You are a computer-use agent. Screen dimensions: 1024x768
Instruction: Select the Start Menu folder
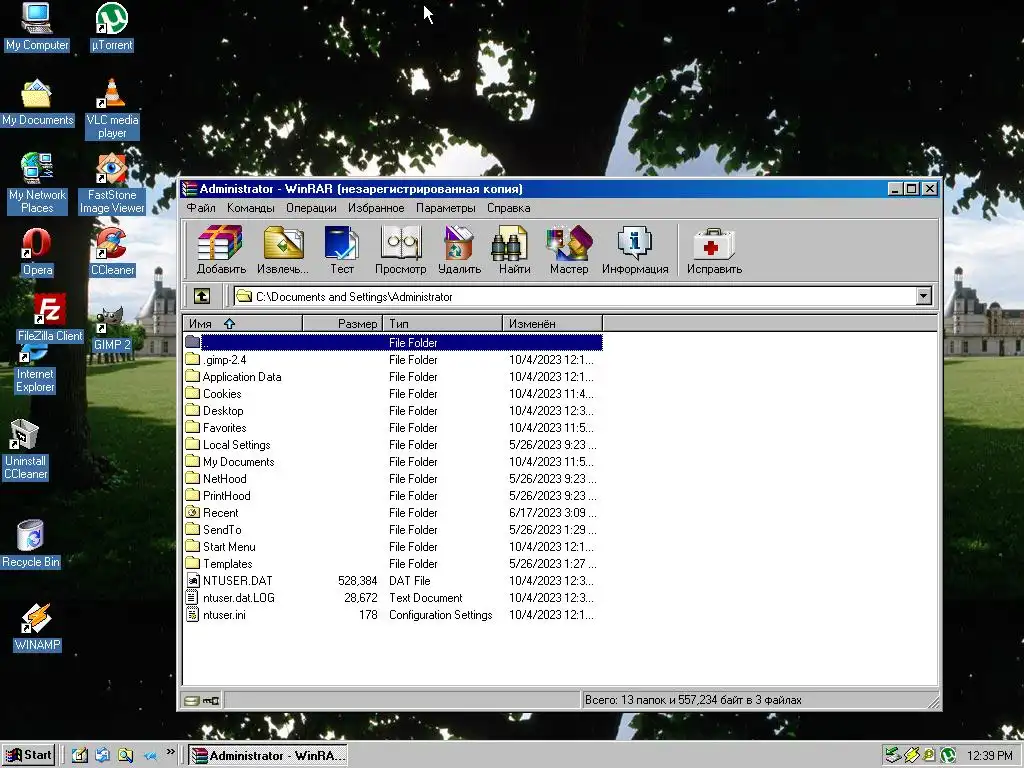[x=392, y=547]
